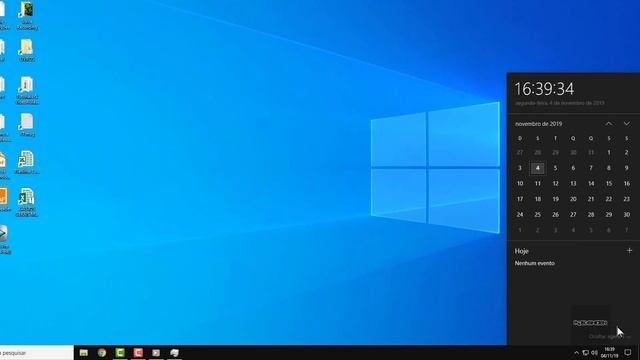Click the gray play-button taskbar icon
The image size is (640, 360).
[x=156, y=353]
